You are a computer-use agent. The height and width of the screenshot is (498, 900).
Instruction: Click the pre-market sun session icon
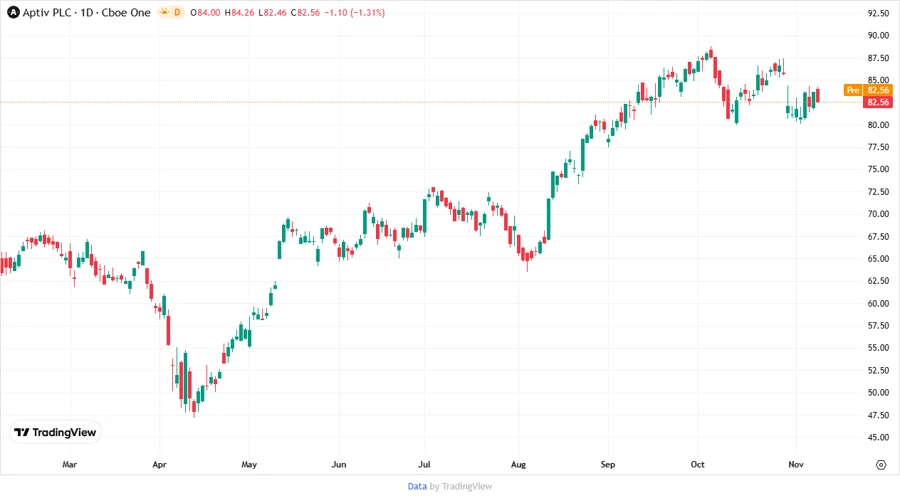coord(164,12)
